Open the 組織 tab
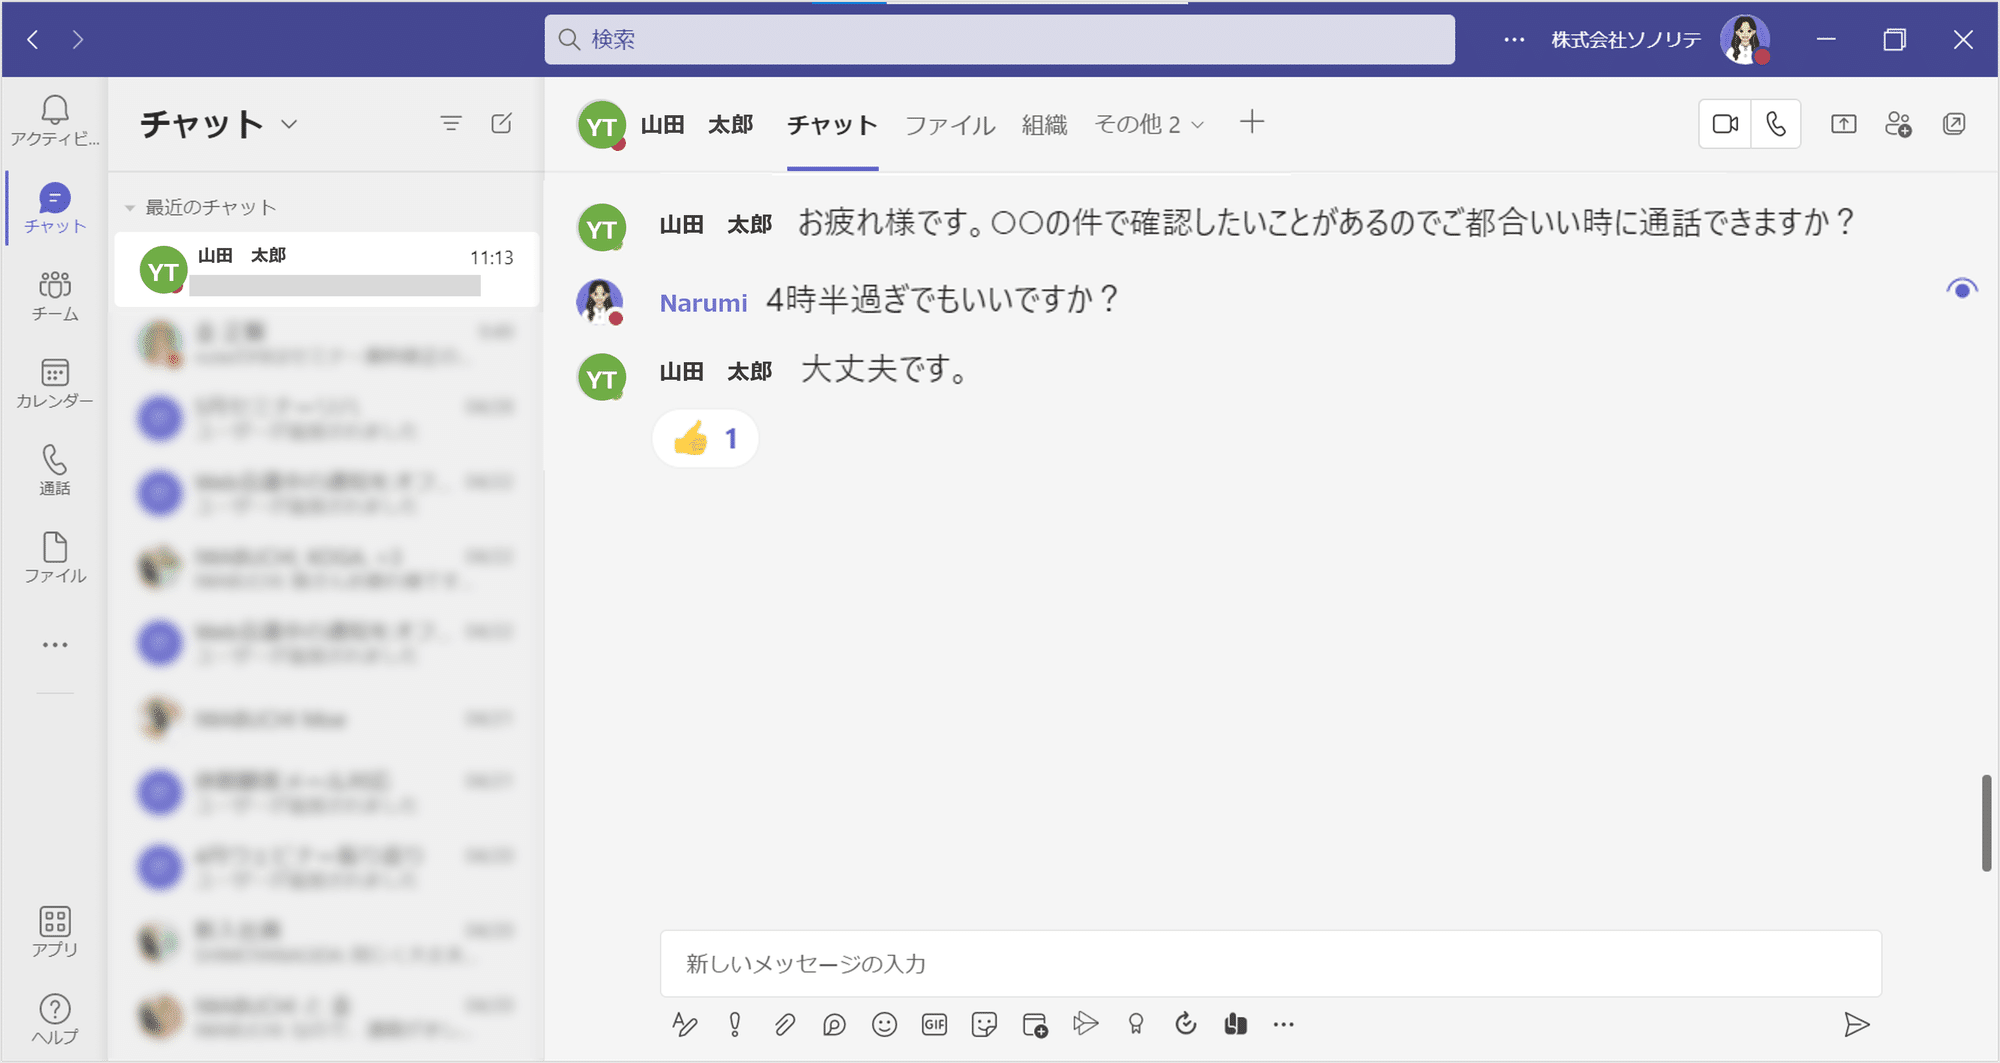Image resolution: width=2000 pixels, height=1063 pixels. coord(1043,124)
